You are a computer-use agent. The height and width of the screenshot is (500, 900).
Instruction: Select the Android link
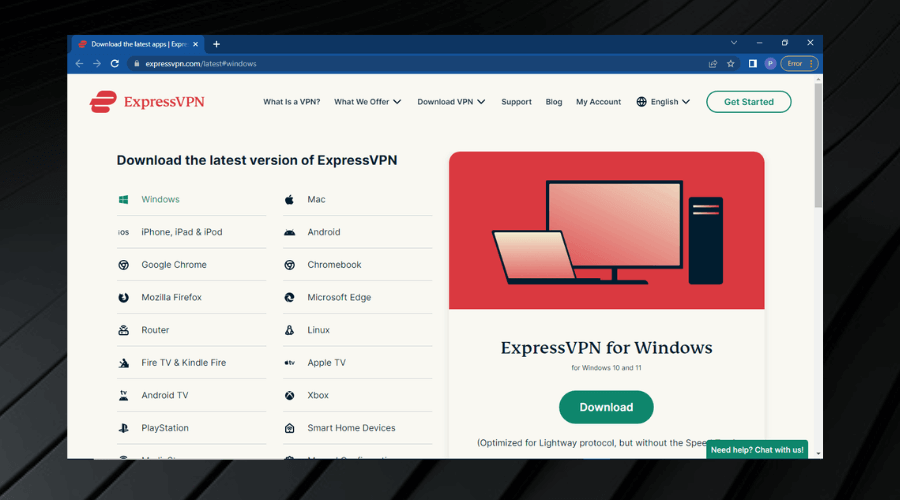(324, 232)
